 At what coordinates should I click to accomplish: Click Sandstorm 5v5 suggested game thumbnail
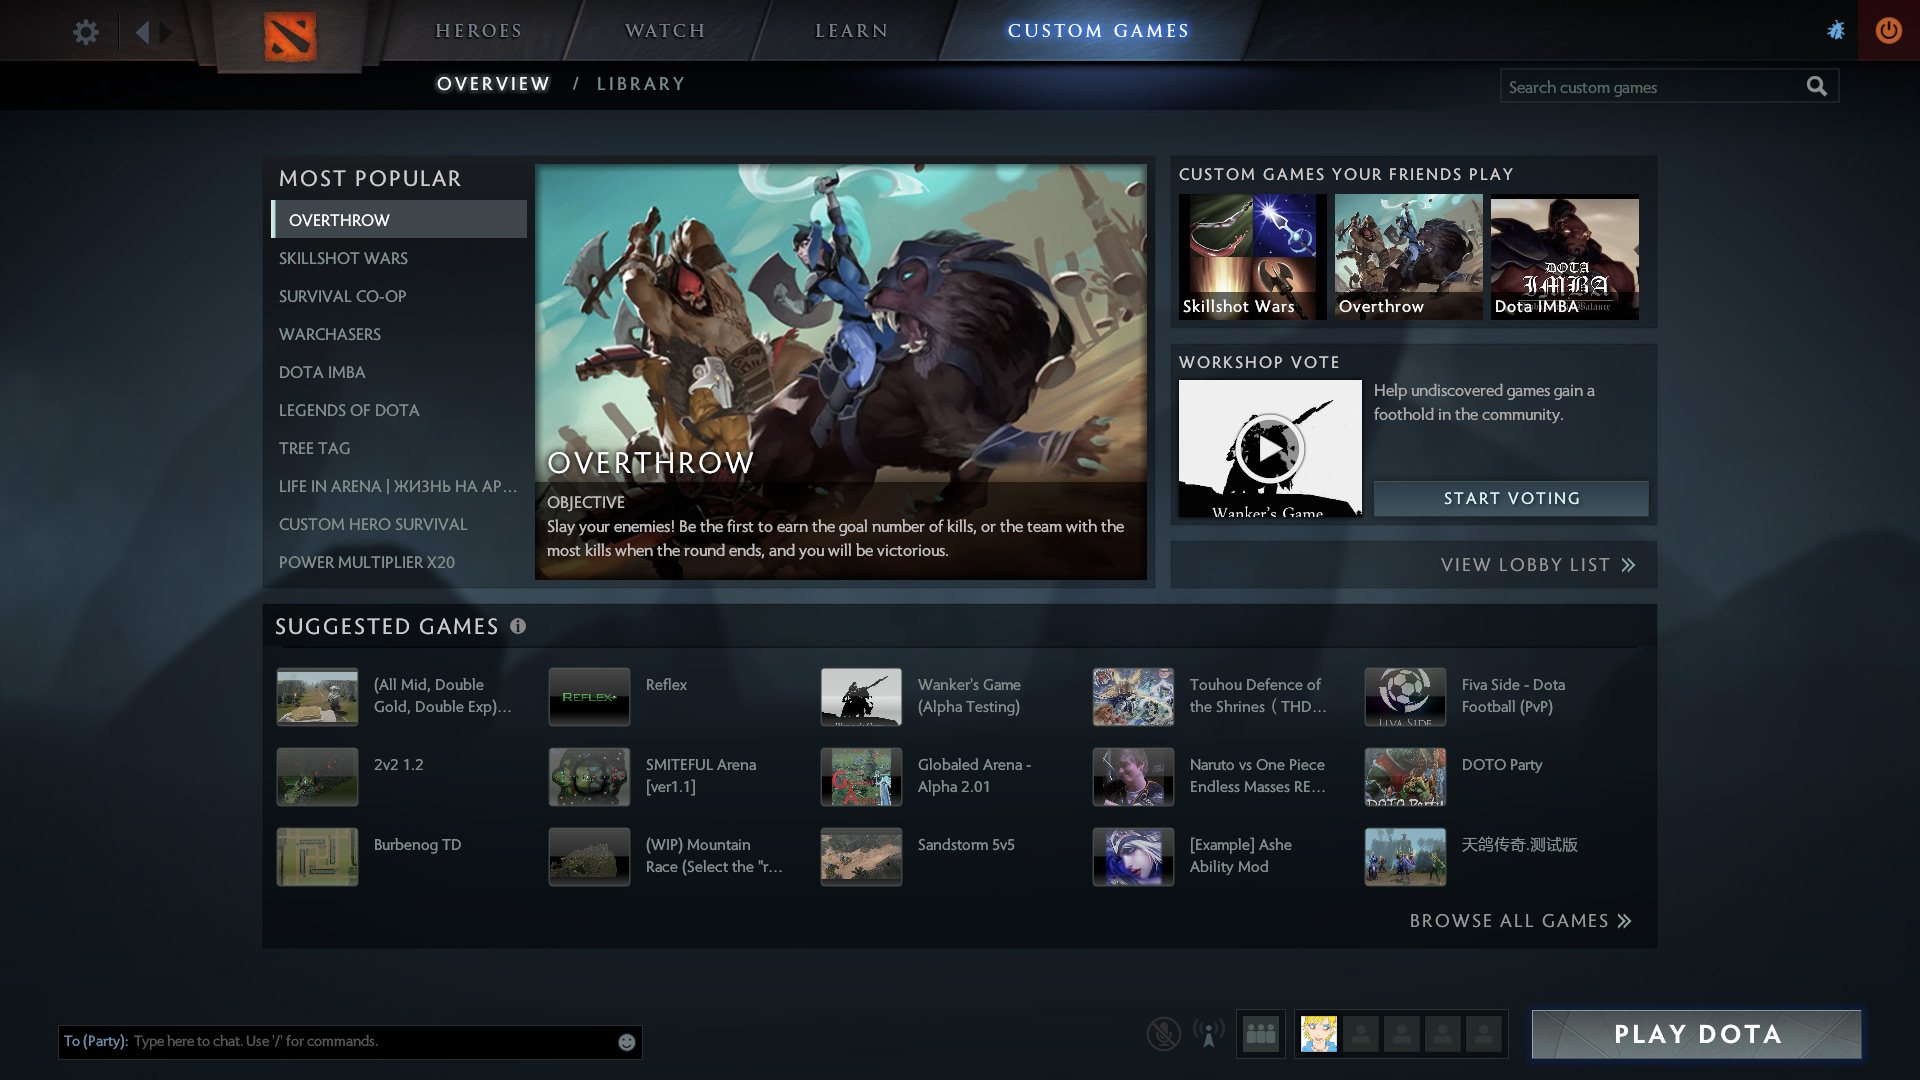[861, 856]
